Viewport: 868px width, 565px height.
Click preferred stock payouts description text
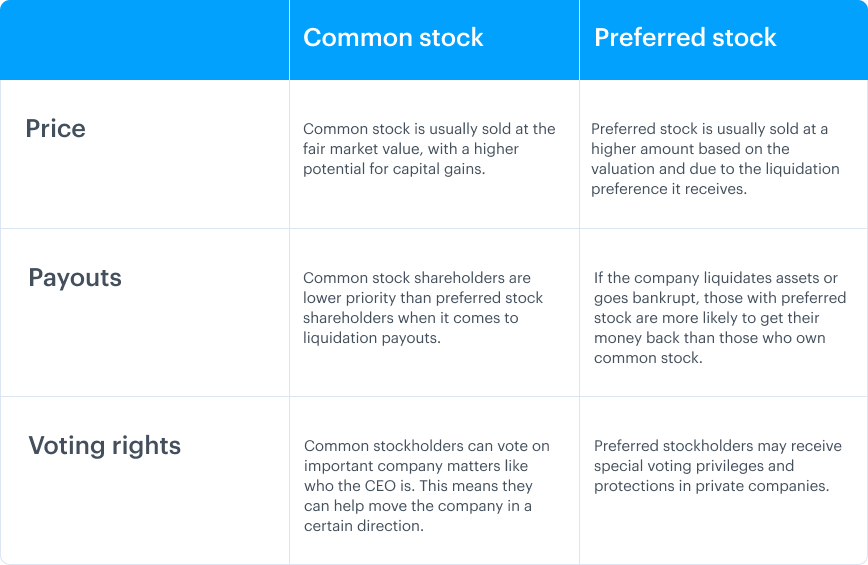point(720,318)
